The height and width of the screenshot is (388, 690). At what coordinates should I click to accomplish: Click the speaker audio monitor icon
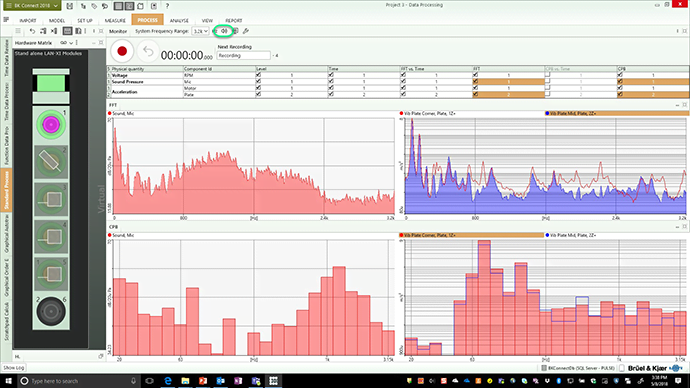point(224,31)
